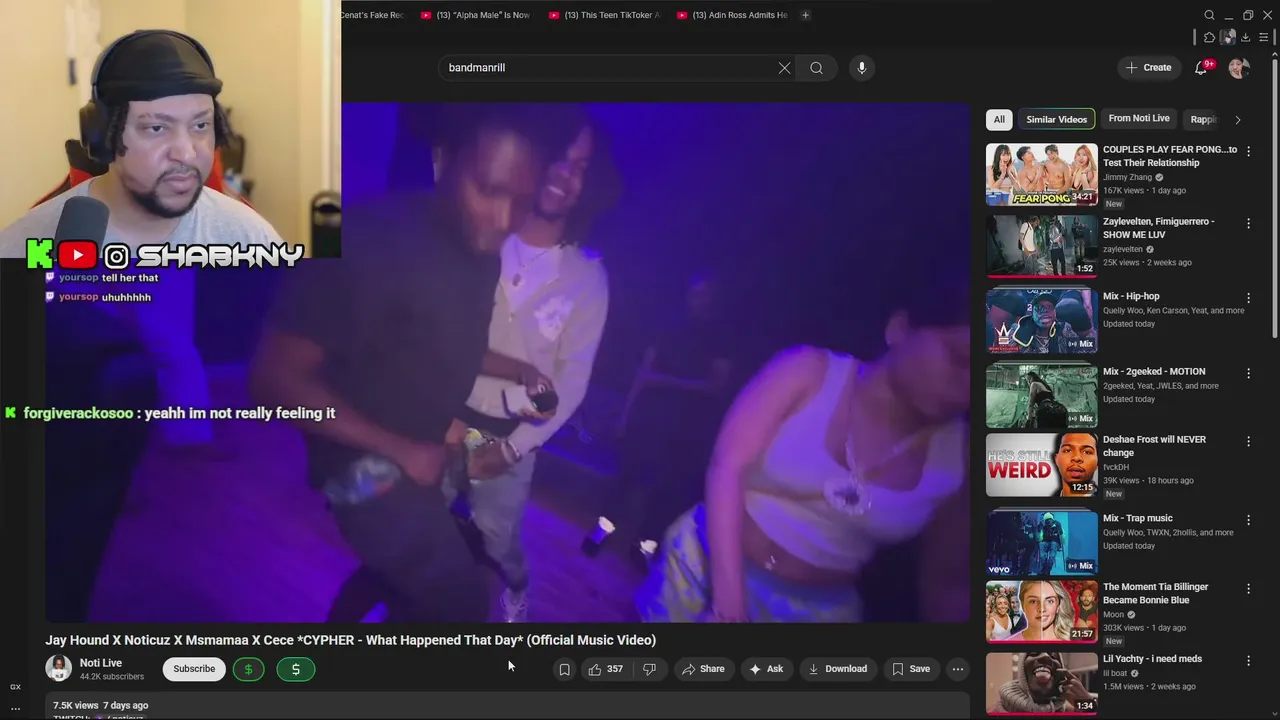Open options menu for Lil Yachty video

(1248, 661)
